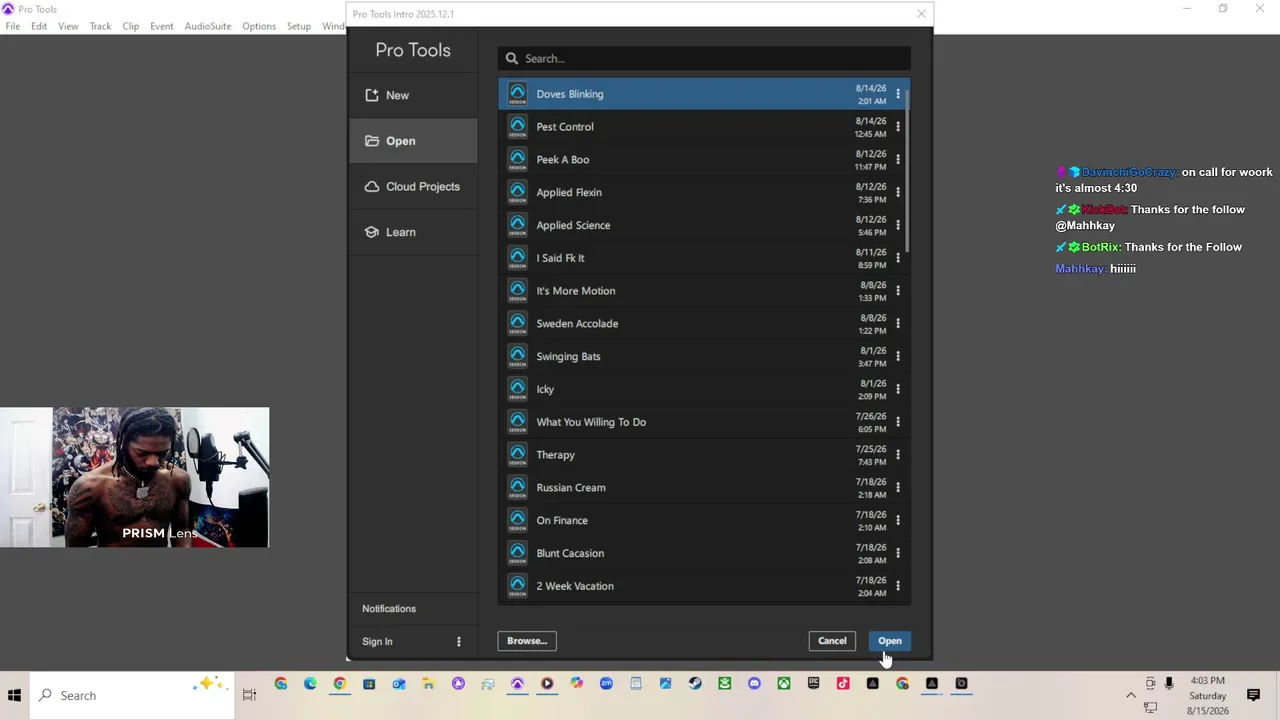Select the Russian Cream session
1280x720 pixels.
pos(704,488)
